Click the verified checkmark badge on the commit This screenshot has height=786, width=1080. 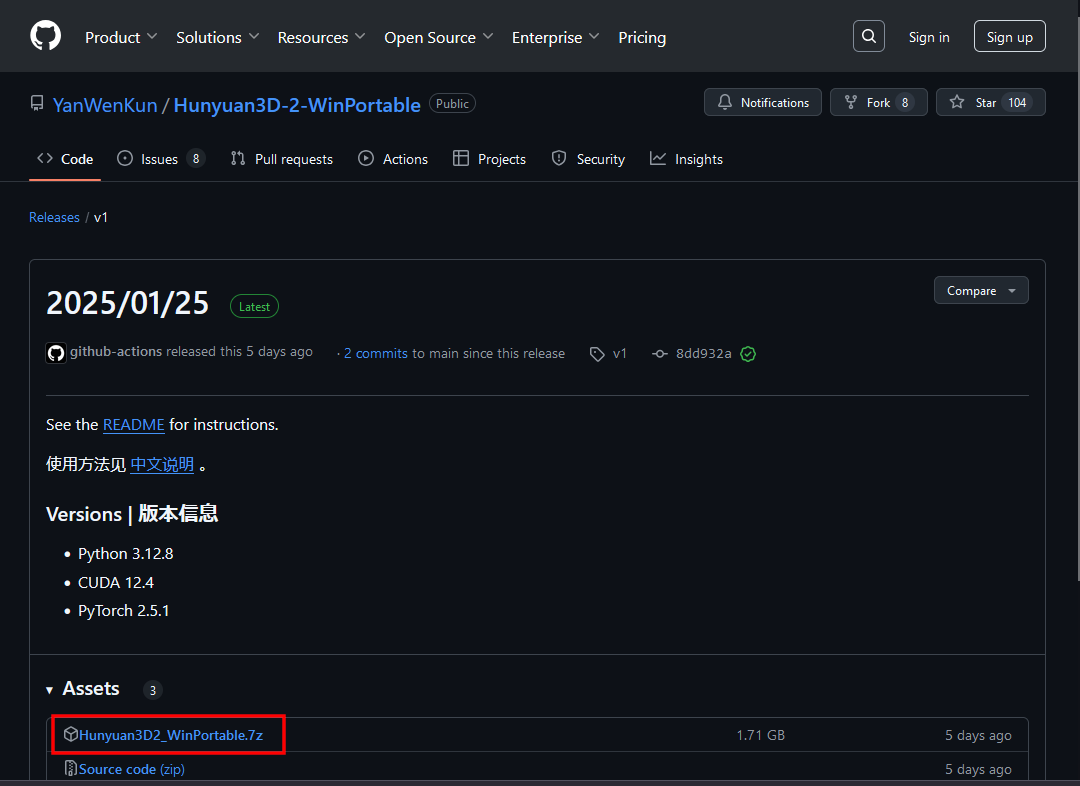tap(748, 353)
